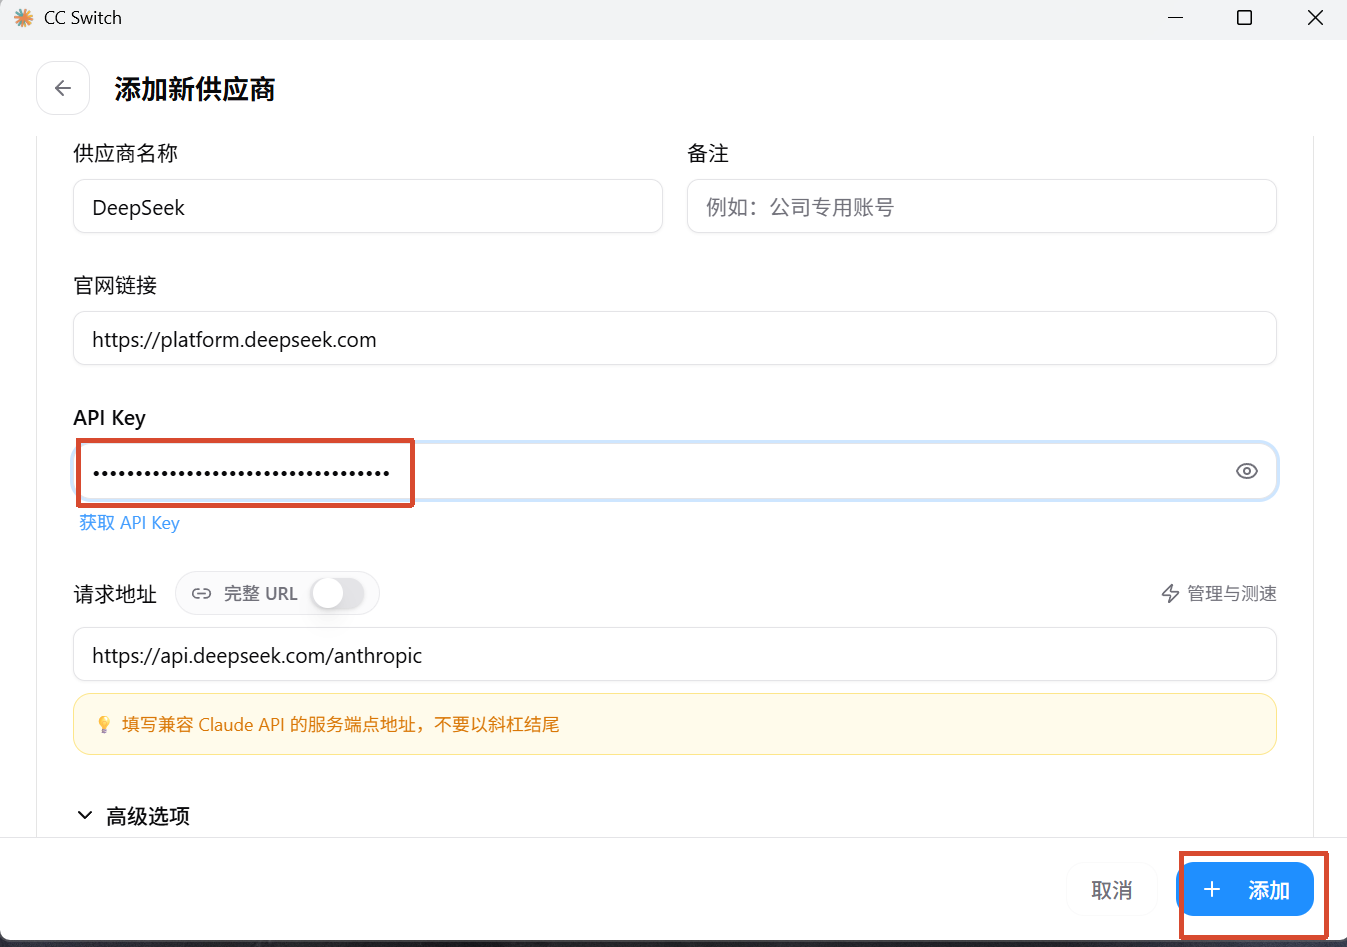Click the 取消 button
The height and width of the screenshot is (947, 1347).
(x=1111, y=889)
